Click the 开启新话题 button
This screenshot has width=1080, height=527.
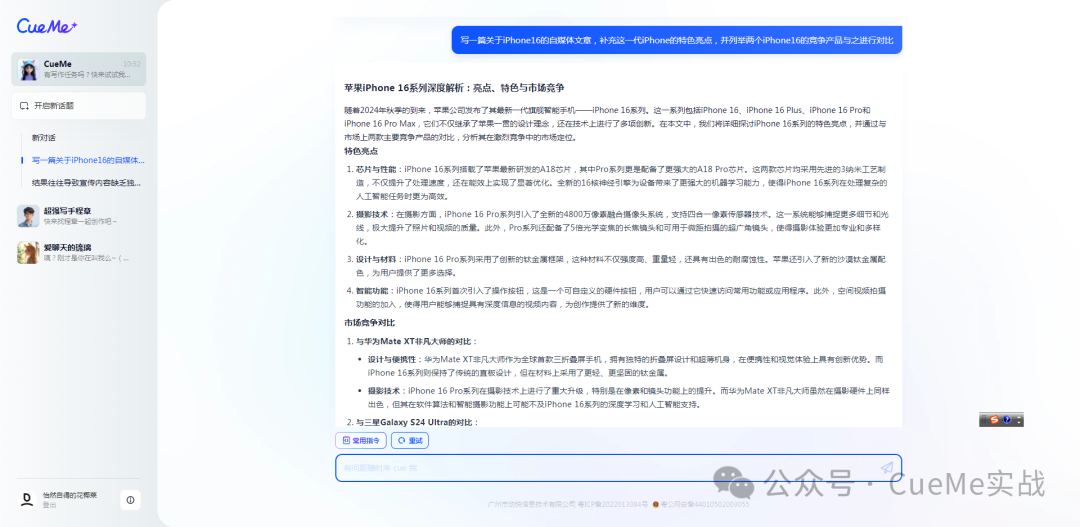(x=79, y=105)
